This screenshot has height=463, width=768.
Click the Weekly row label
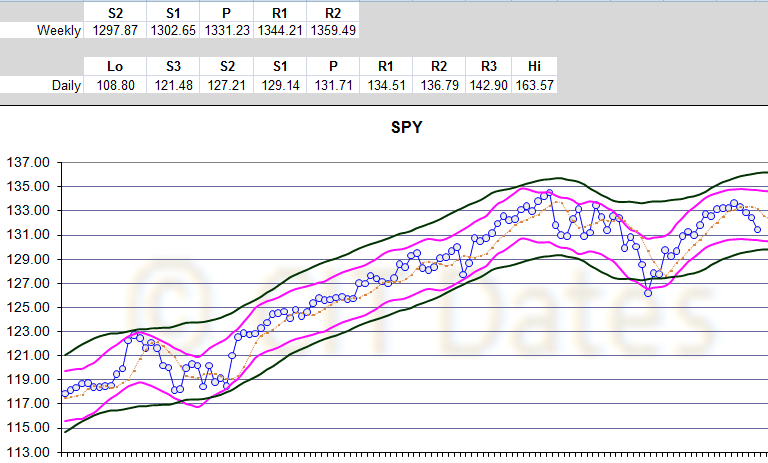59,30
